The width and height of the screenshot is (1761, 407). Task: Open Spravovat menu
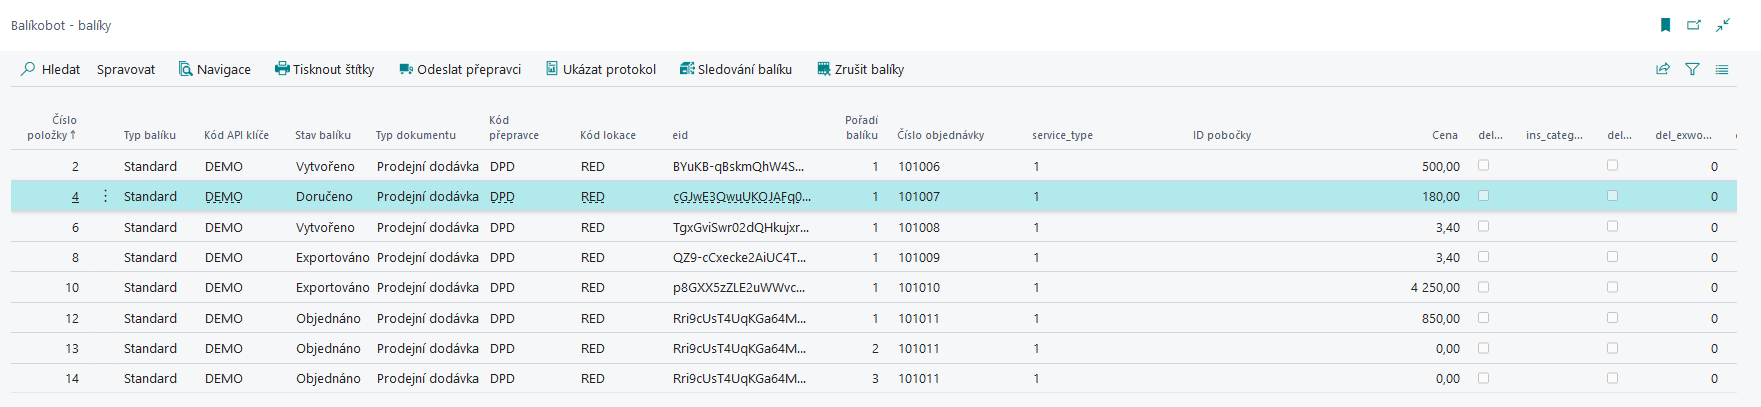pos(126,69)
